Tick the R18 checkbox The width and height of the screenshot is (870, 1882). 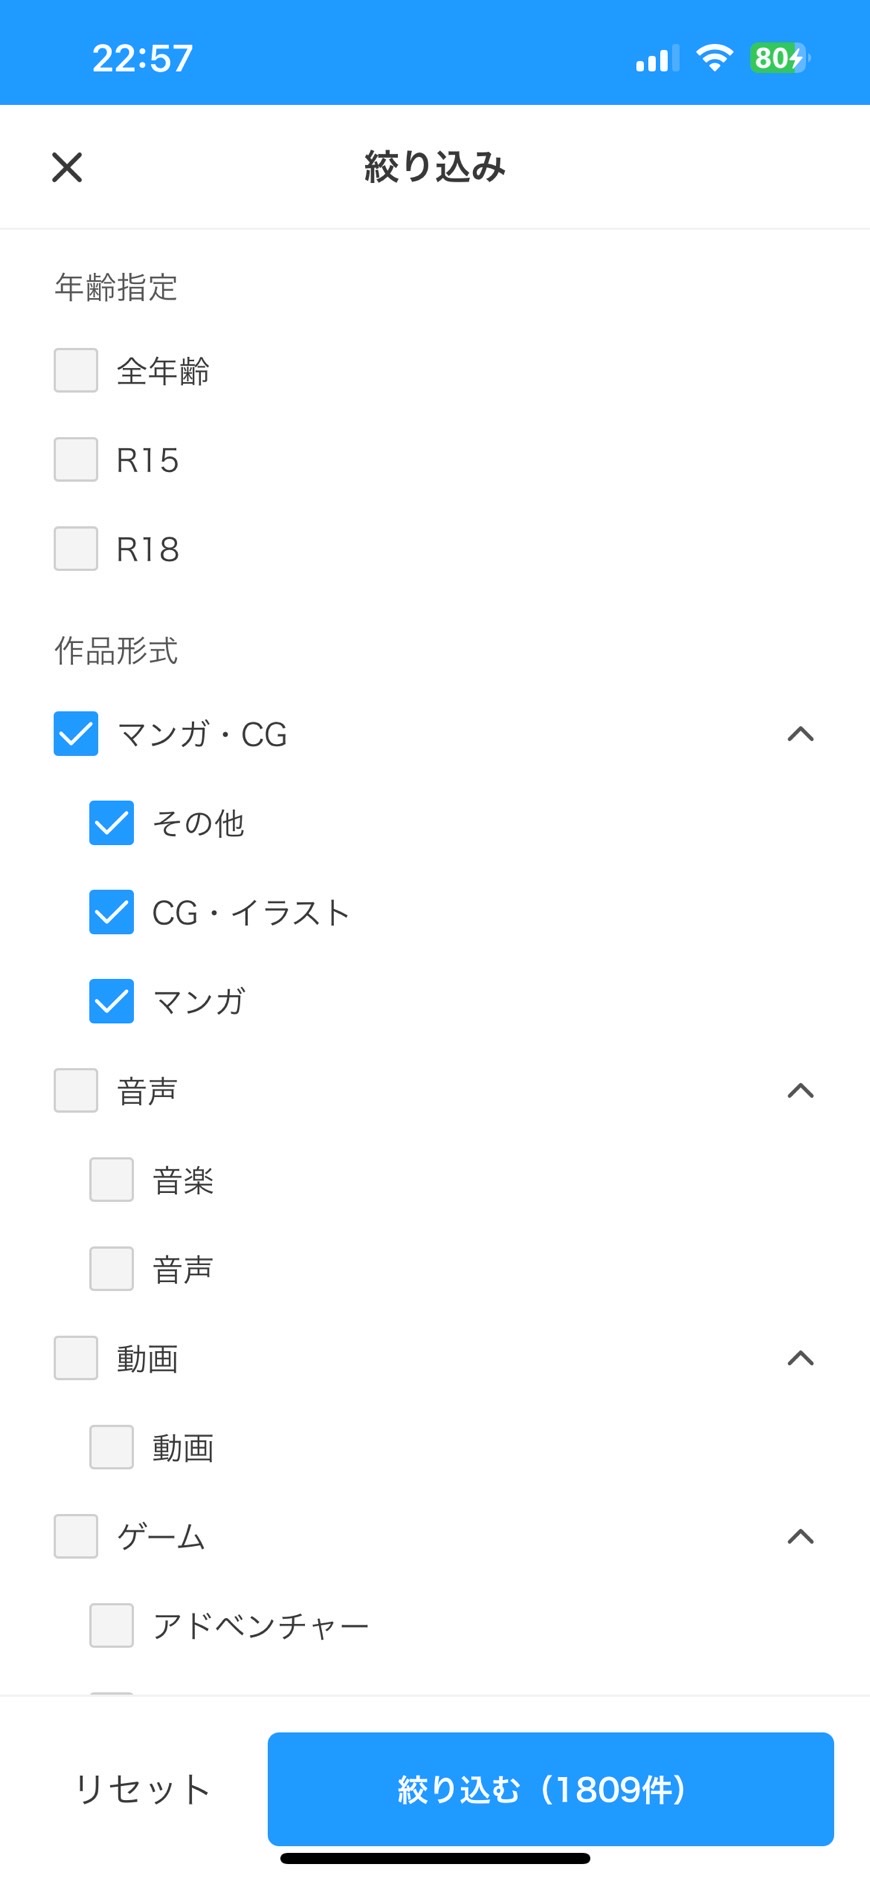76,548
